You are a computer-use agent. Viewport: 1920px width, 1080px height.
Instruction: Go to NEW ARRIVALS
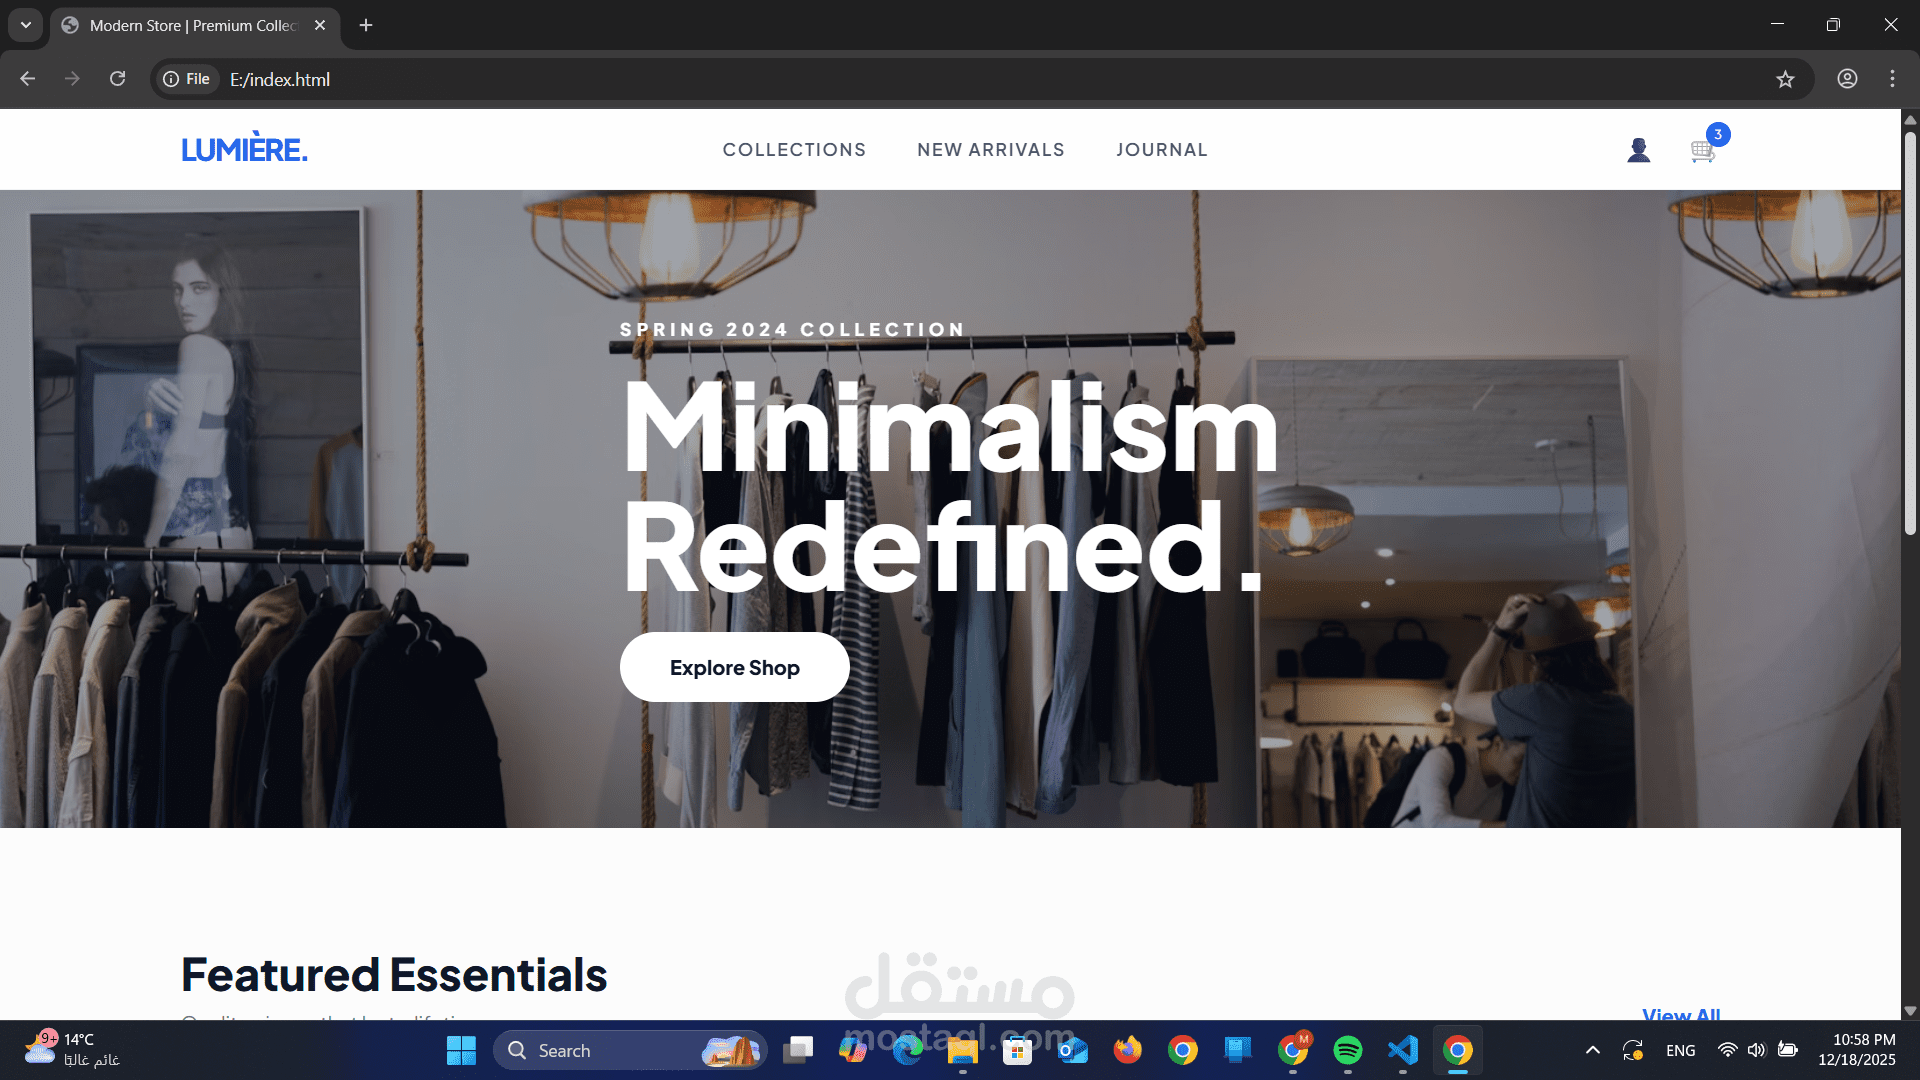click(990, 150)
